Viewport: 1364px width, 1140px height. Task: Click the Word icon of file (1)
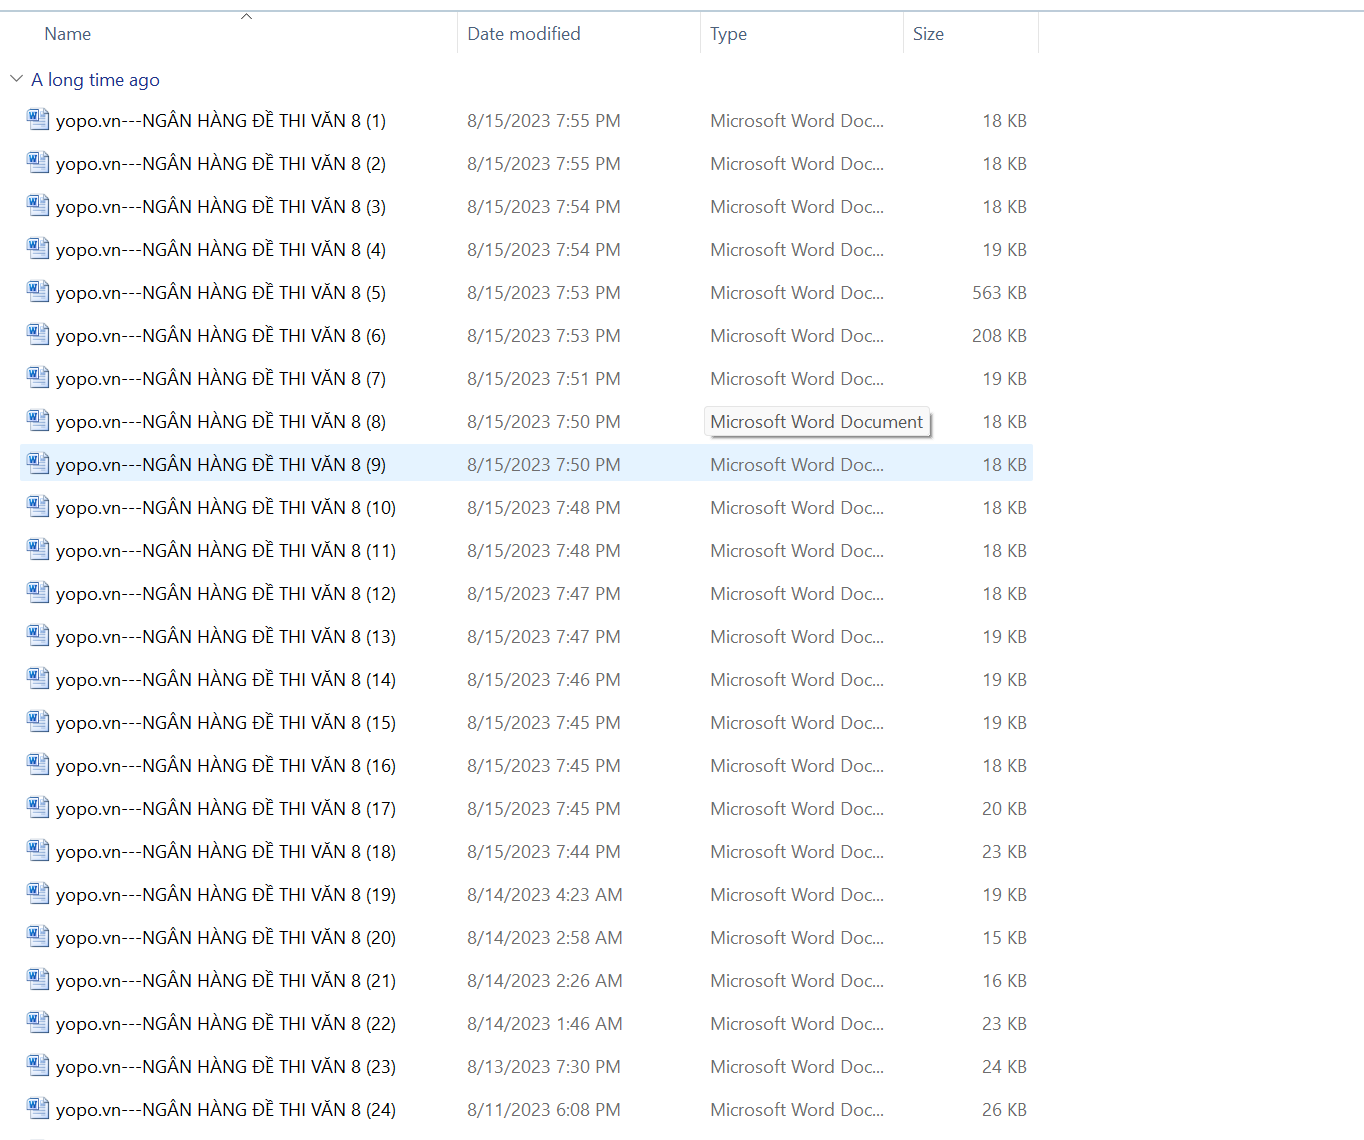[x=38, y=120]
